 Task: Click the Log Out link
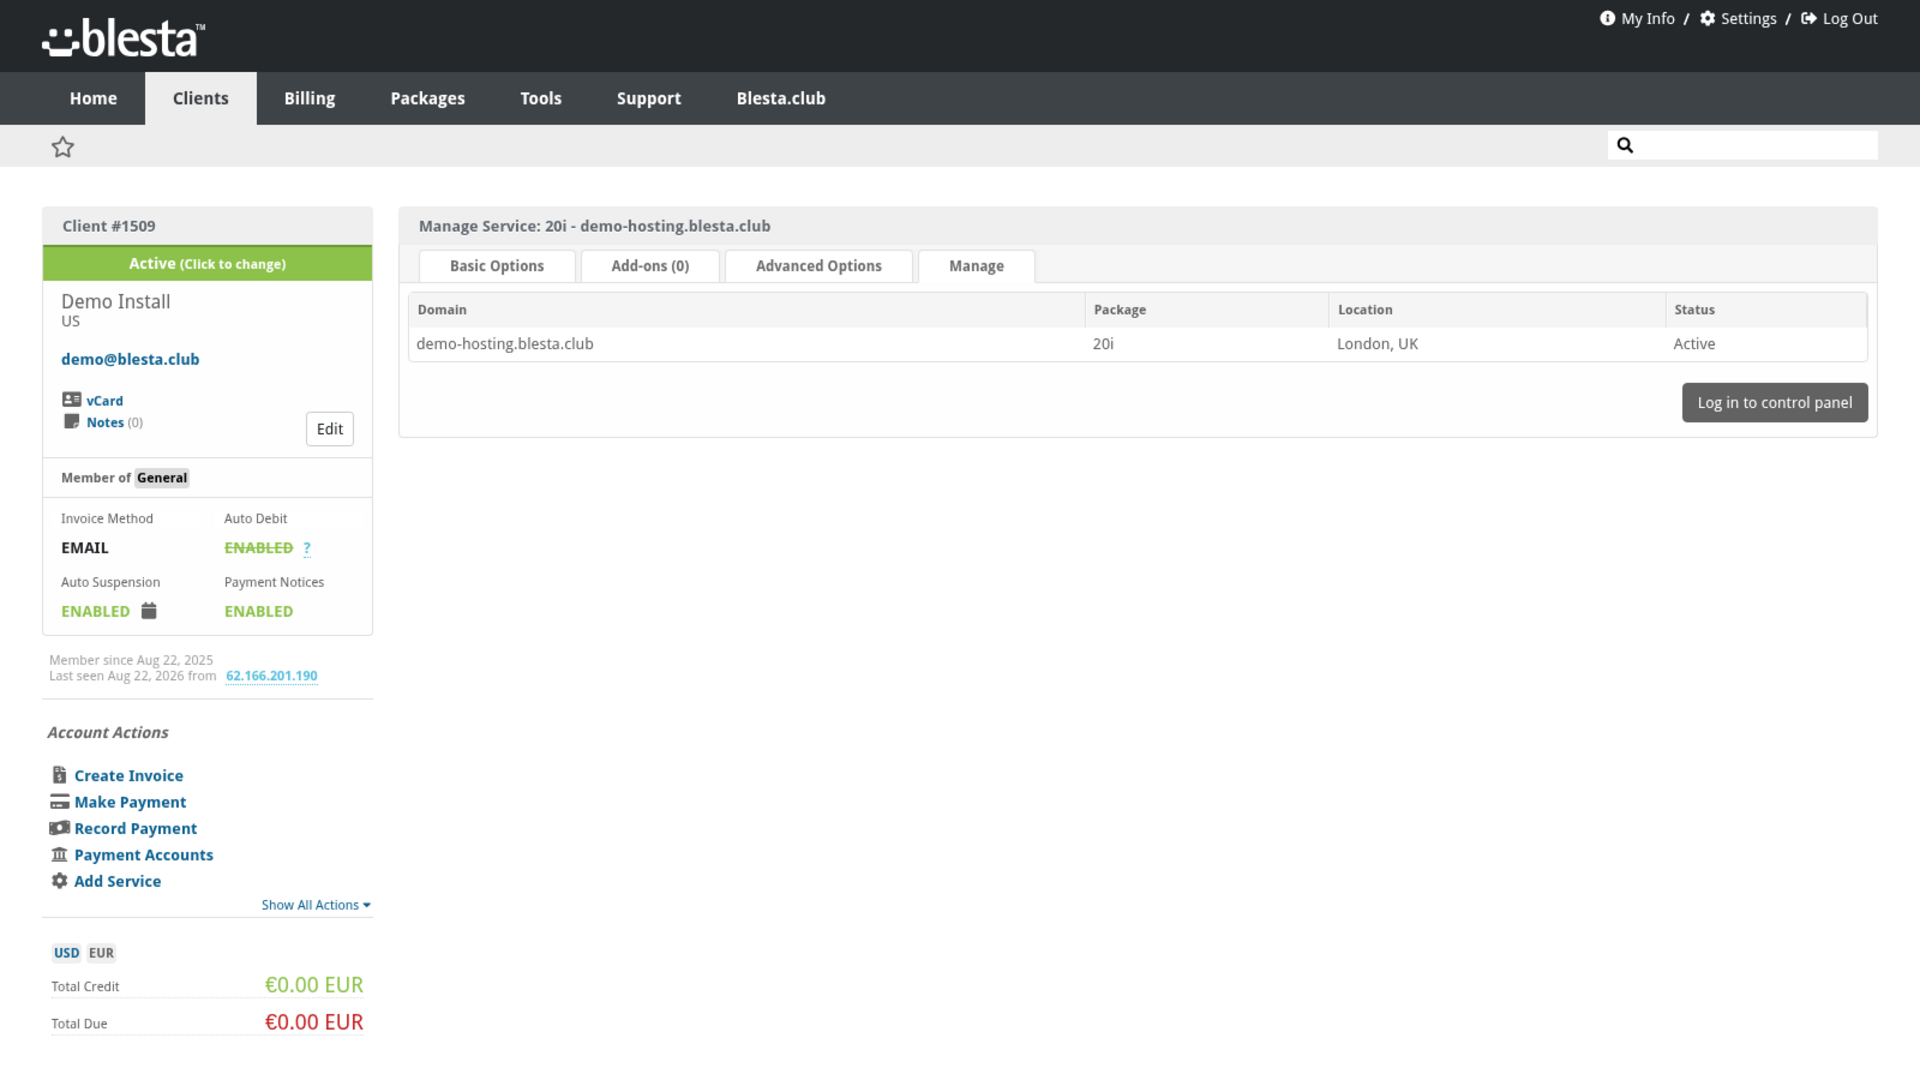coord(1850,18)
